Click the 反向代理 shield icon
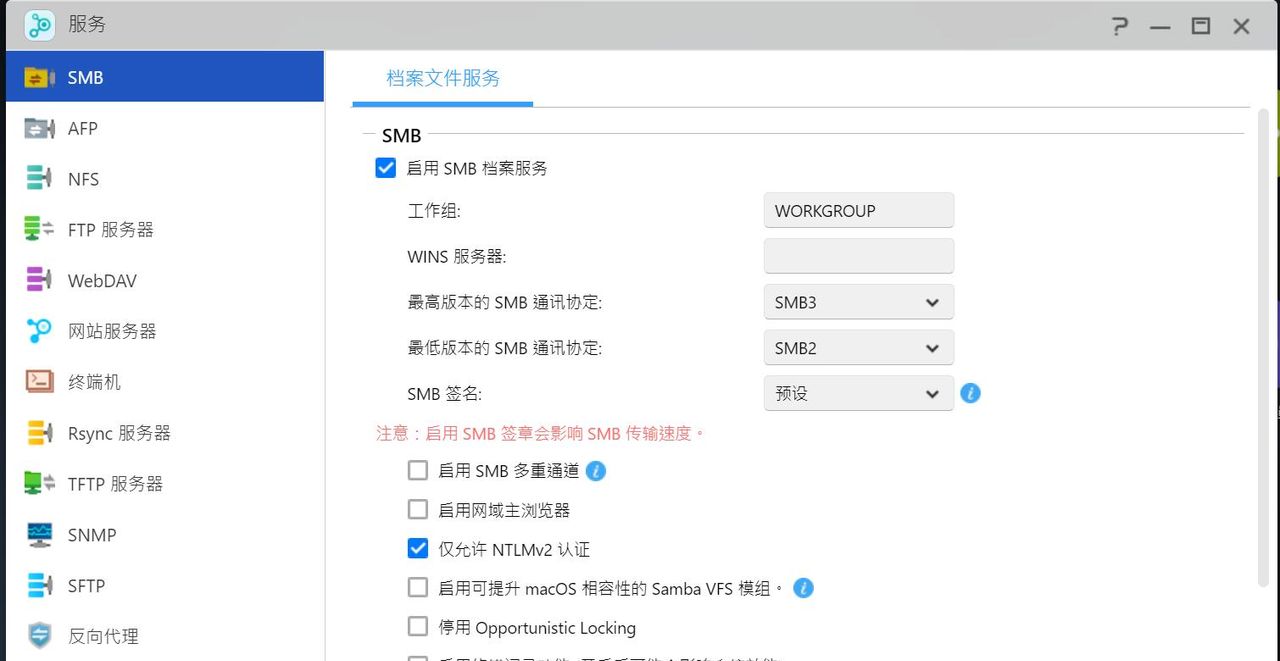 [x=39, y=635]
